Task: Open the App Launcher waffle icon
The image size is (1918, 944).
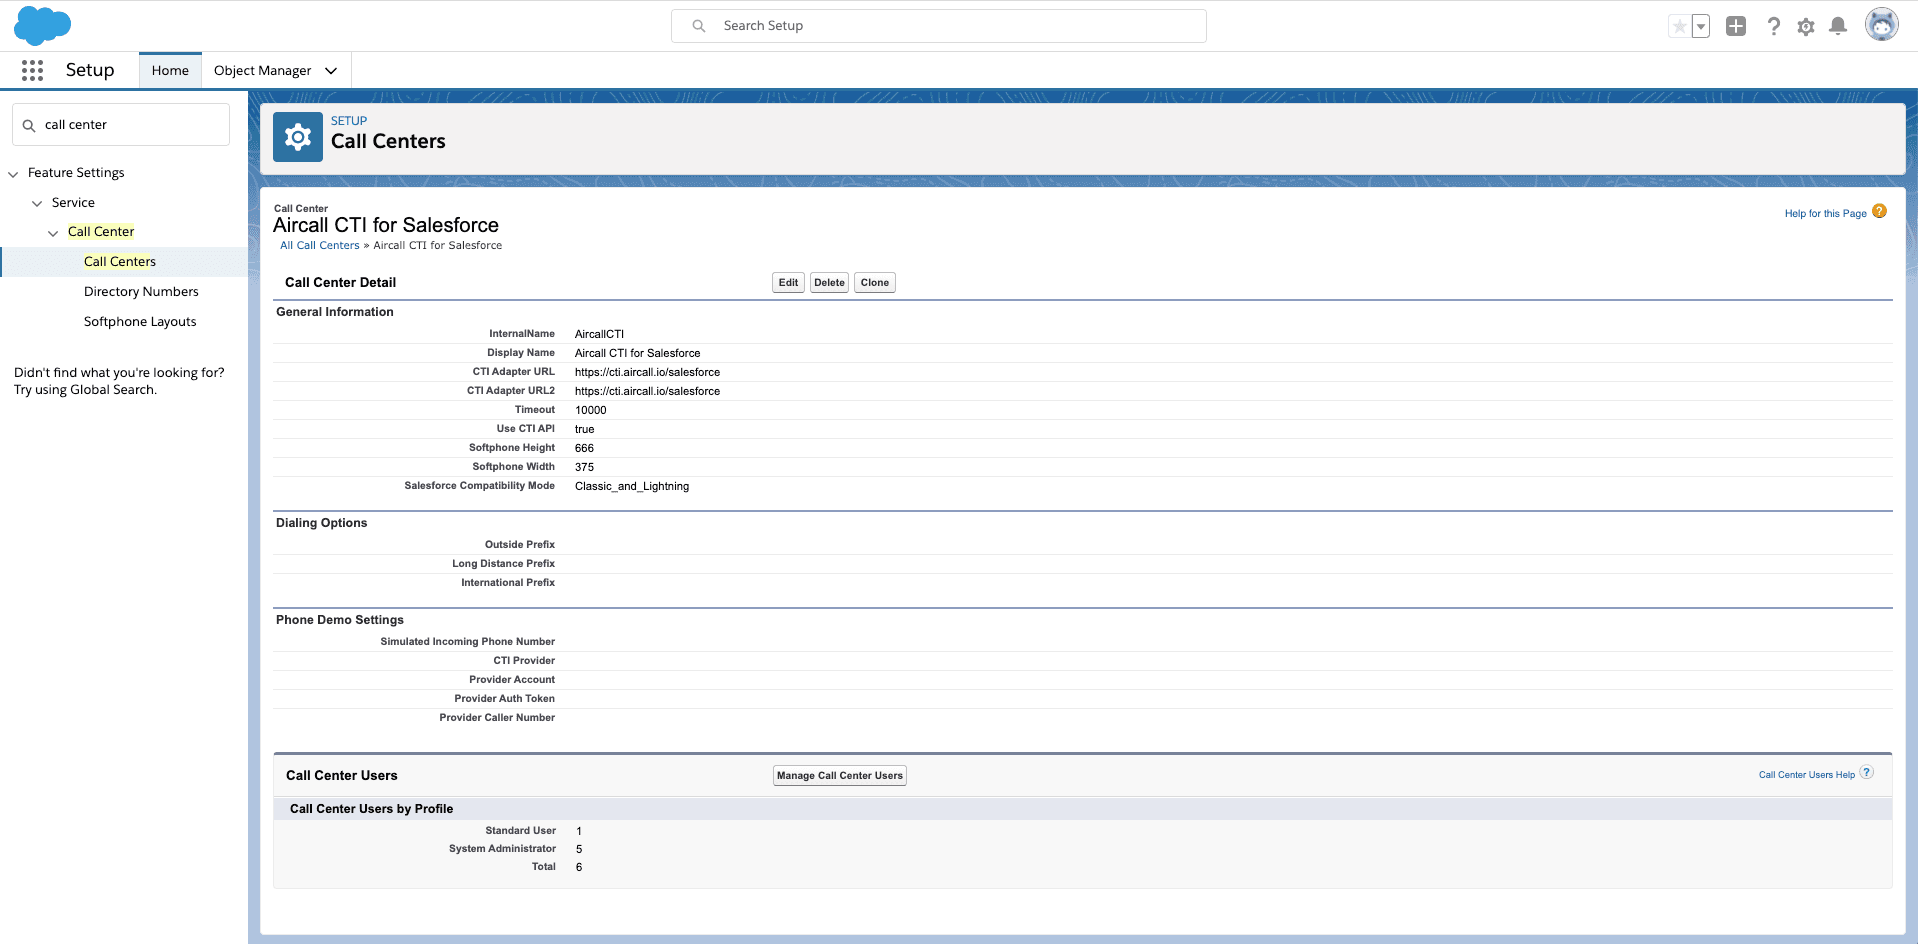Action: (32, 70)
